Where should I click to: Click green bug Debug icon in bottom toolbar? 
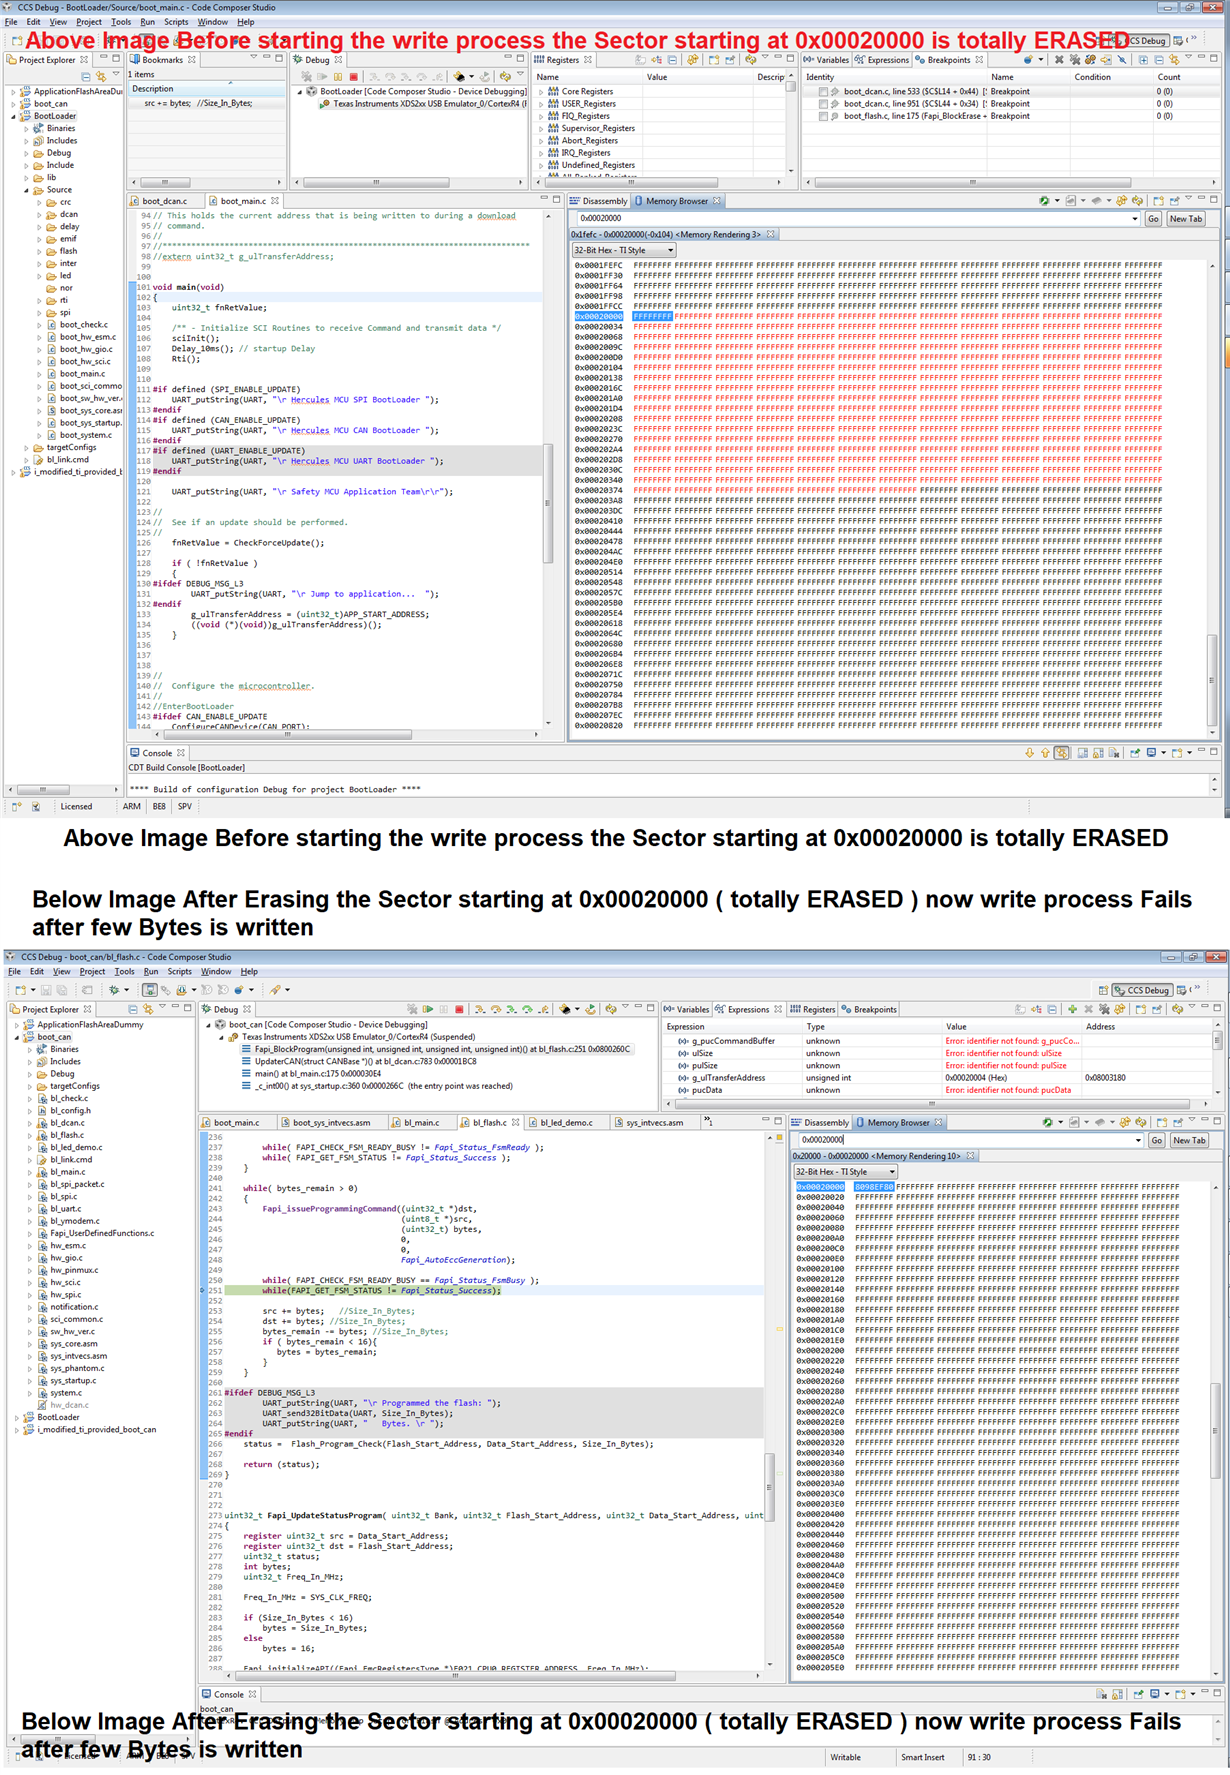(114, 989)
